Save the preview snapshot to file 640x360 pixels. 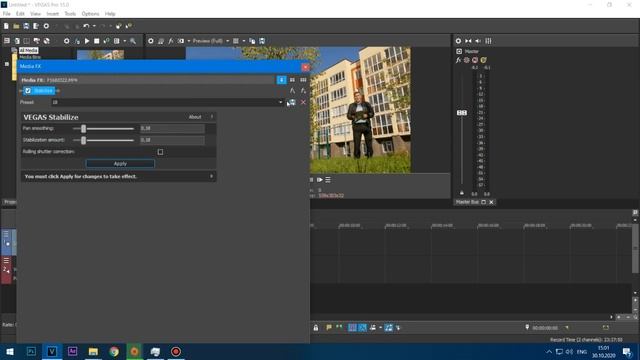[x=262, y=41]
